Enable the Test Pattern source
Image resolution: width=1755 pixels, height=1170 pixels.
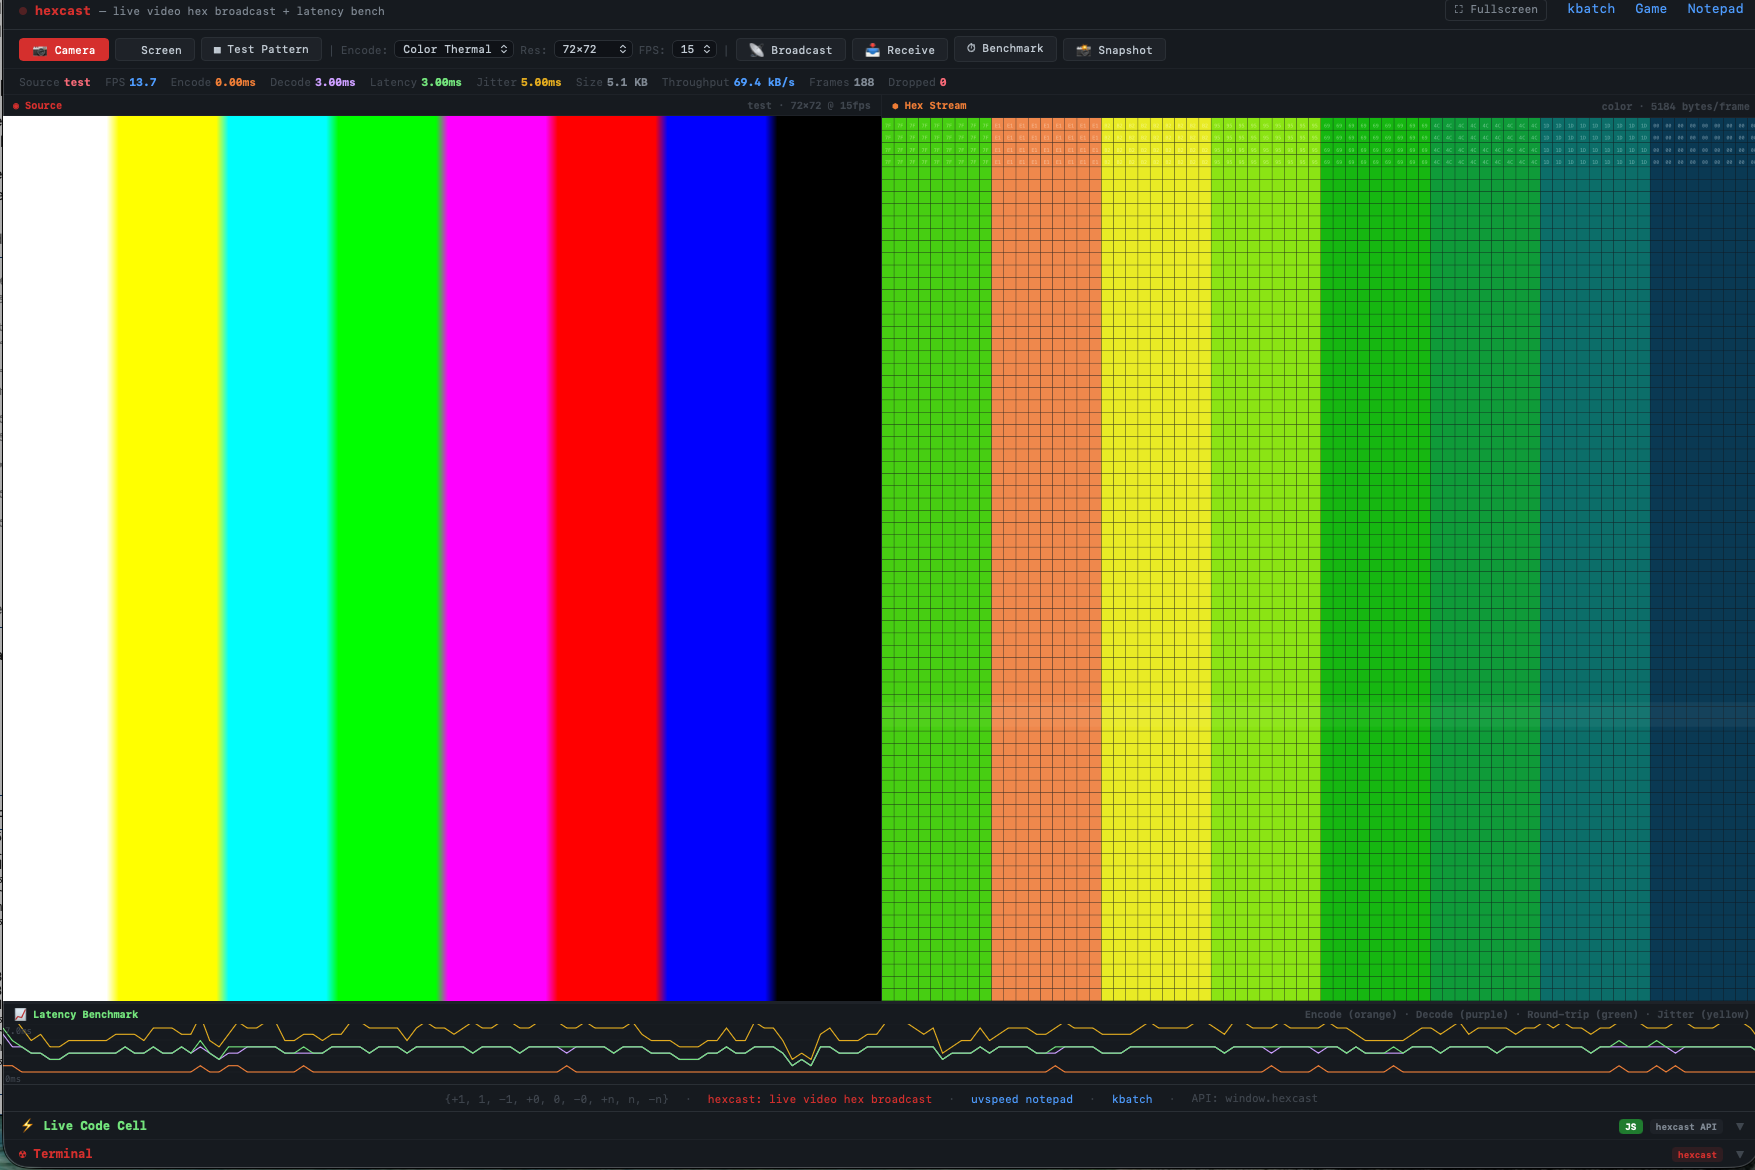[260, 48]
